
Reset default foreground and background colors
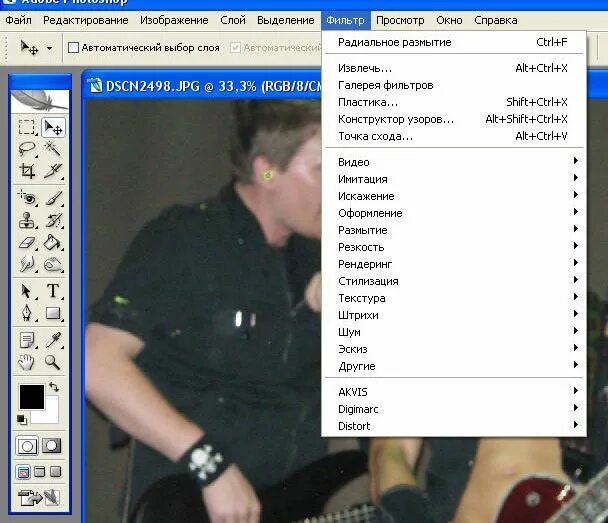pos(22,419)
